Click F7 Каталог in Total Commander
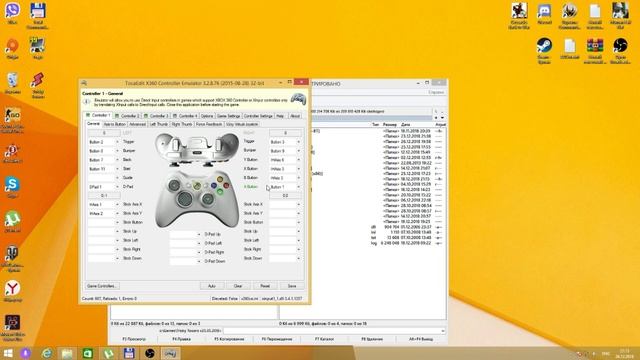This screenshot has width=640, height=360. tap(324, 339)
